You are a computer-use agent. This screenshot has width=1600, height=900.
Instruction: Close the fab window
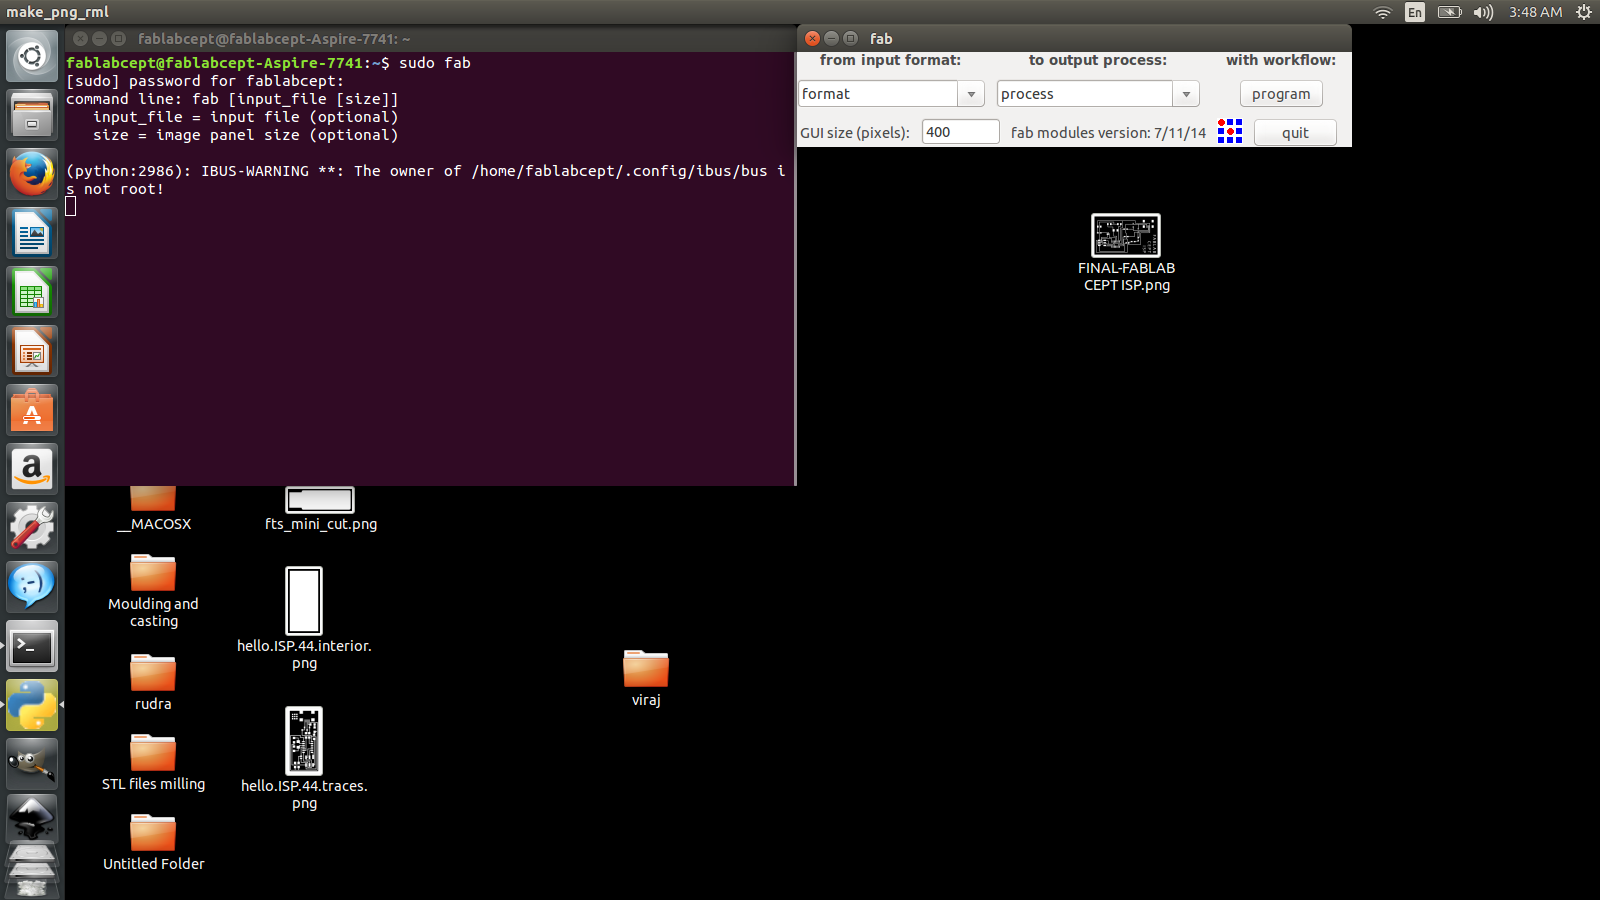[x=812, y=38]
